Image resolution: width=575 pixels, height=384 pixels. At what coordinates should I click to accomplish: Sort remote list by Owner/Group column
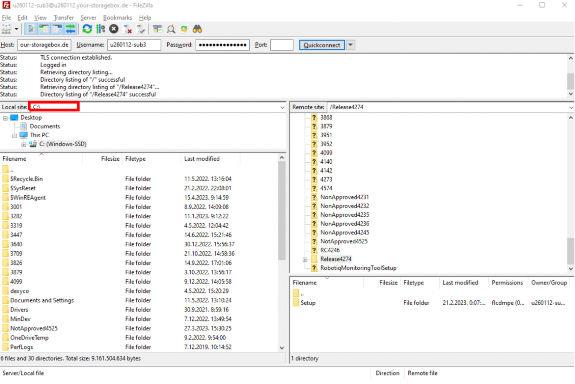549,282
